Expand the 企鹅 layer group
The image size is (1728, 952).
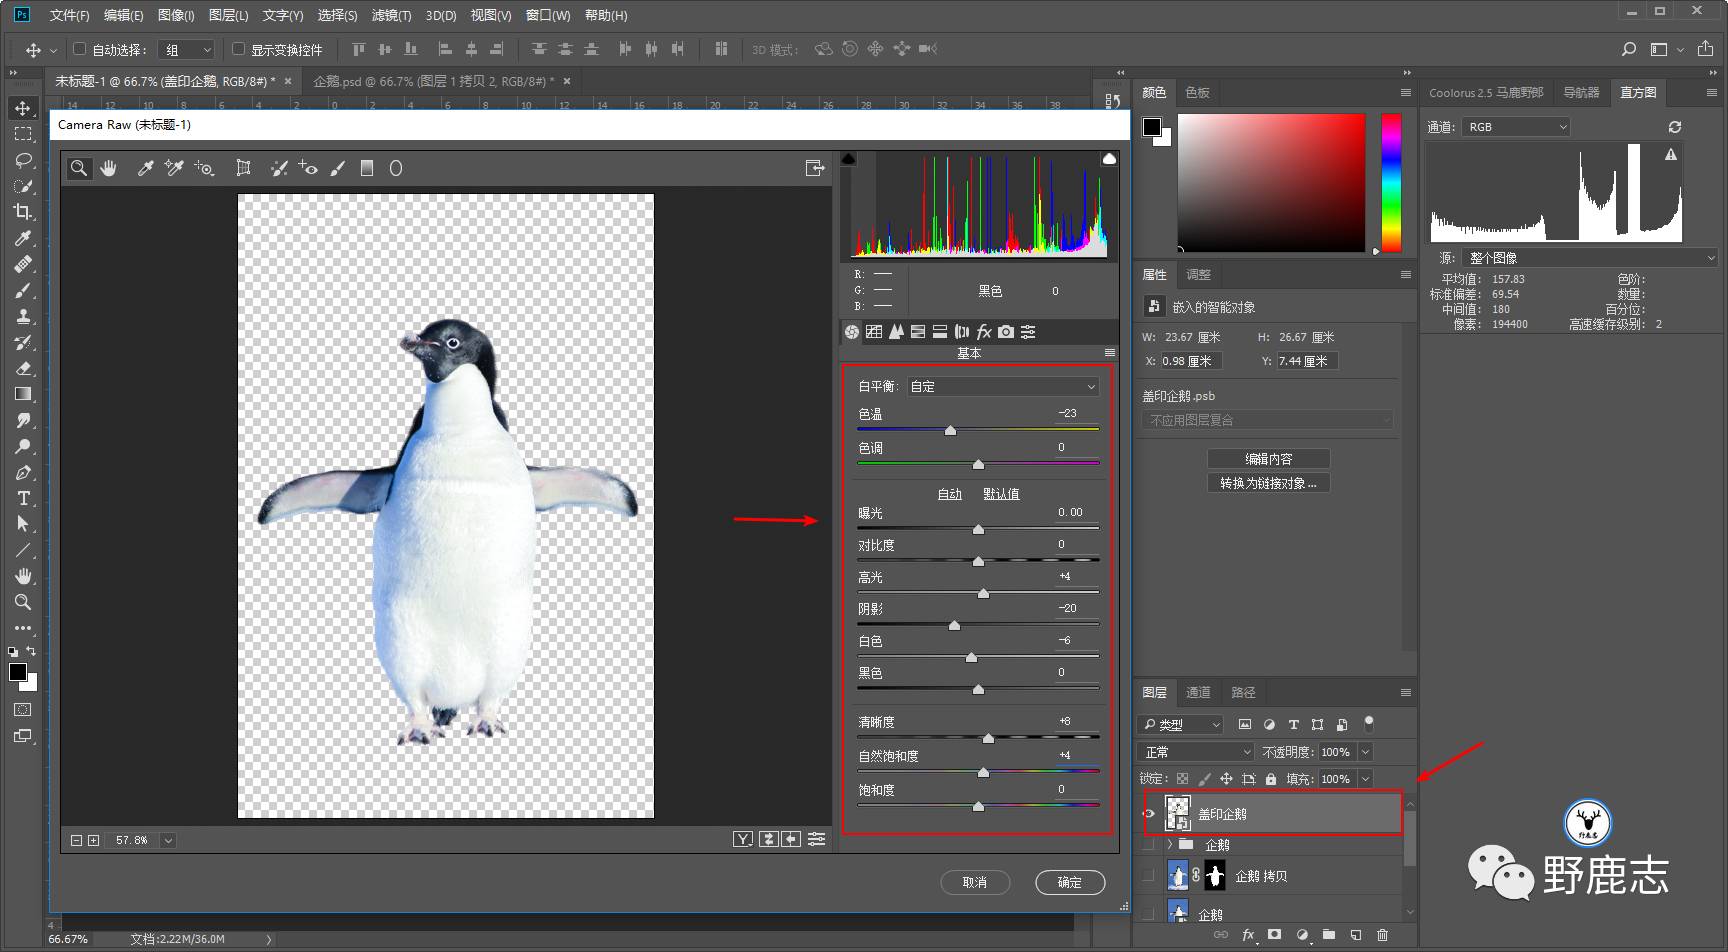coord(1169,845)
